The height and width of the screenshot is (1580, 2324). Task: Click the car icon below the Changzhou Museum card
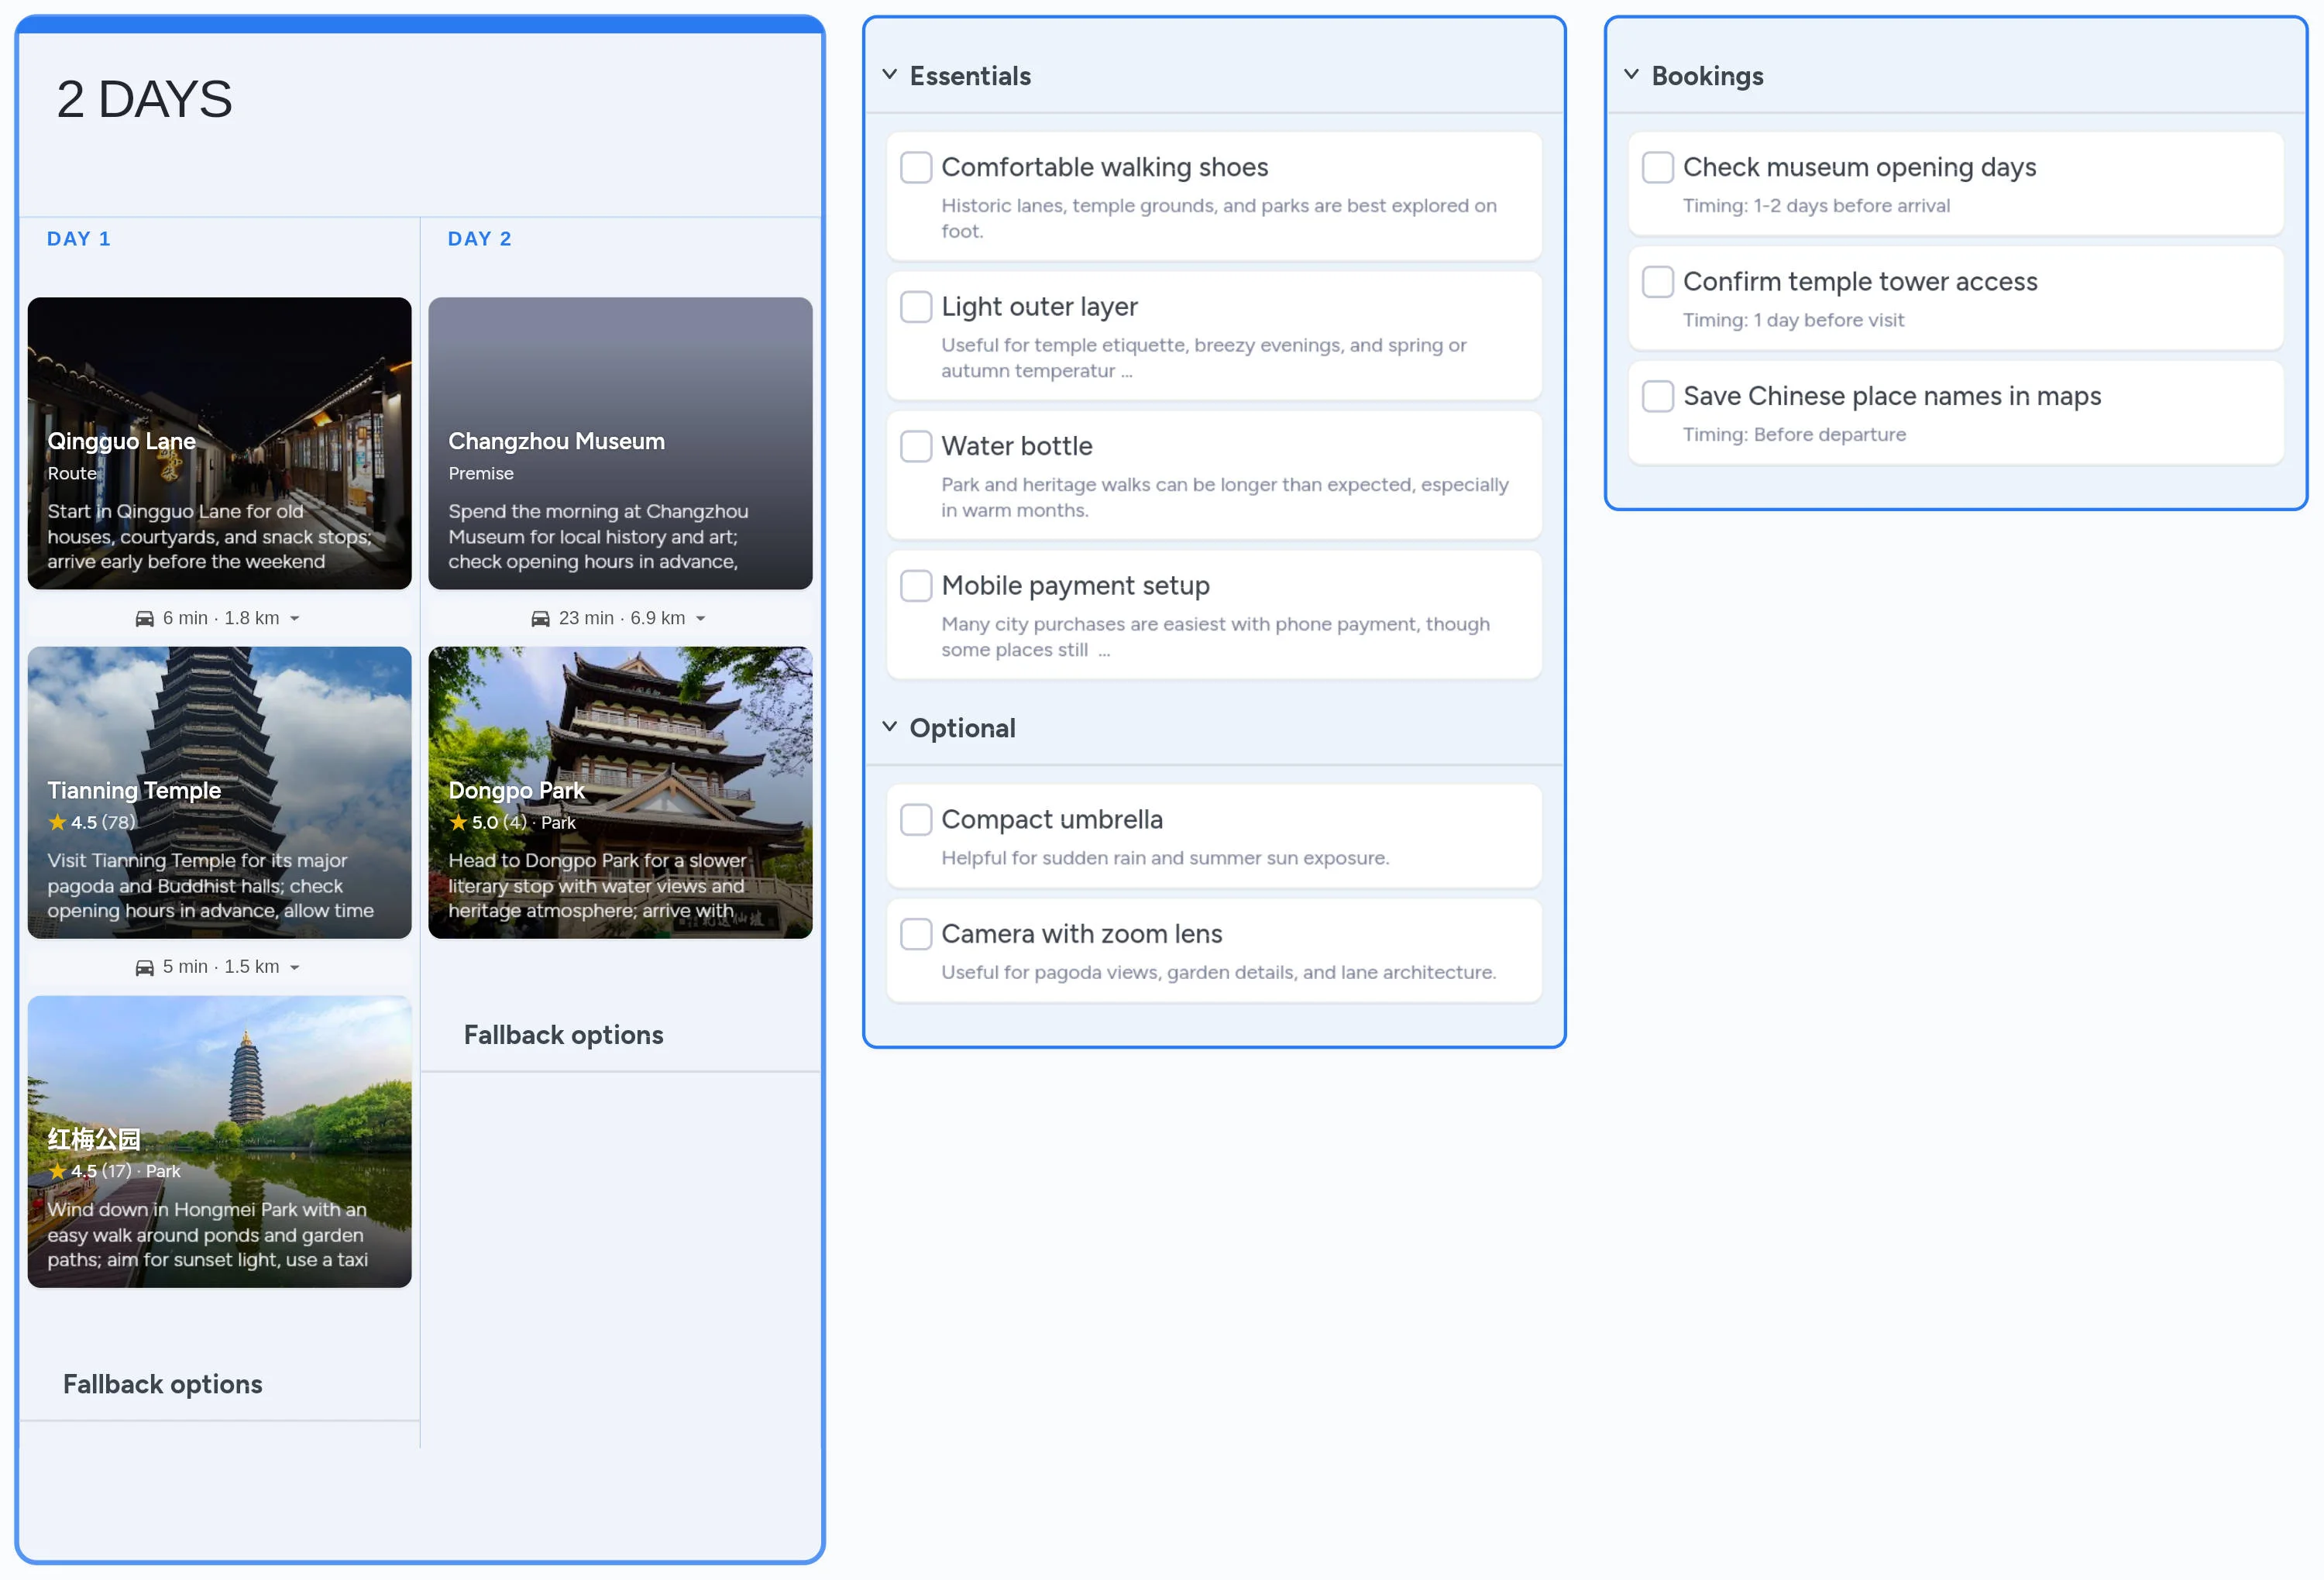coord(541,618)
